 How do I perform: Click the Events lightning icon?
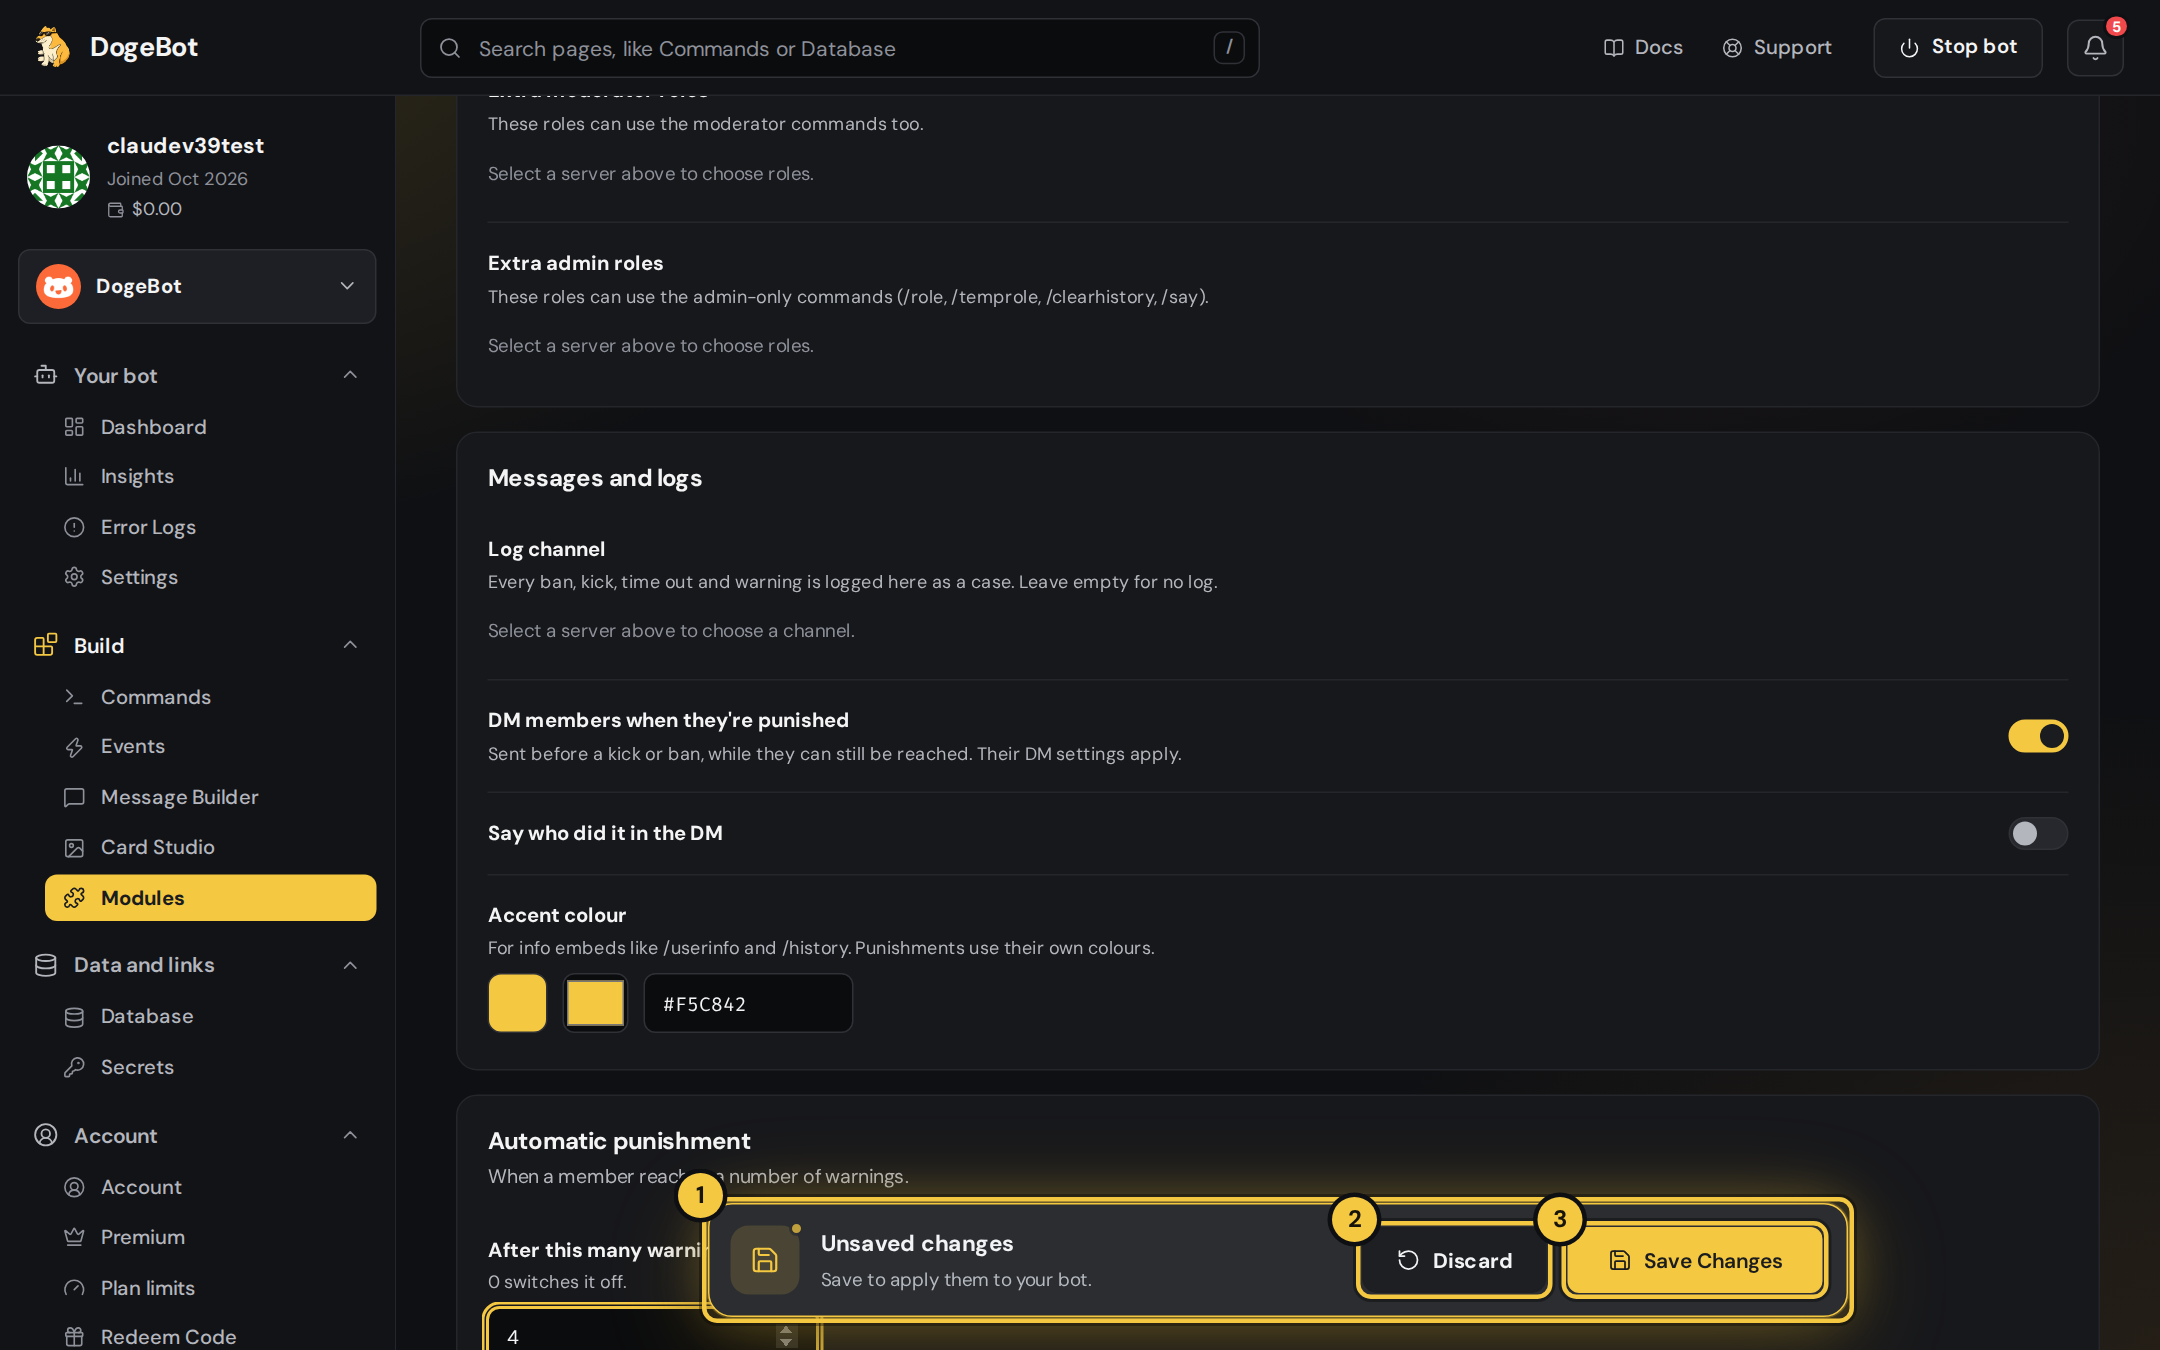click(x=74, y=747)
